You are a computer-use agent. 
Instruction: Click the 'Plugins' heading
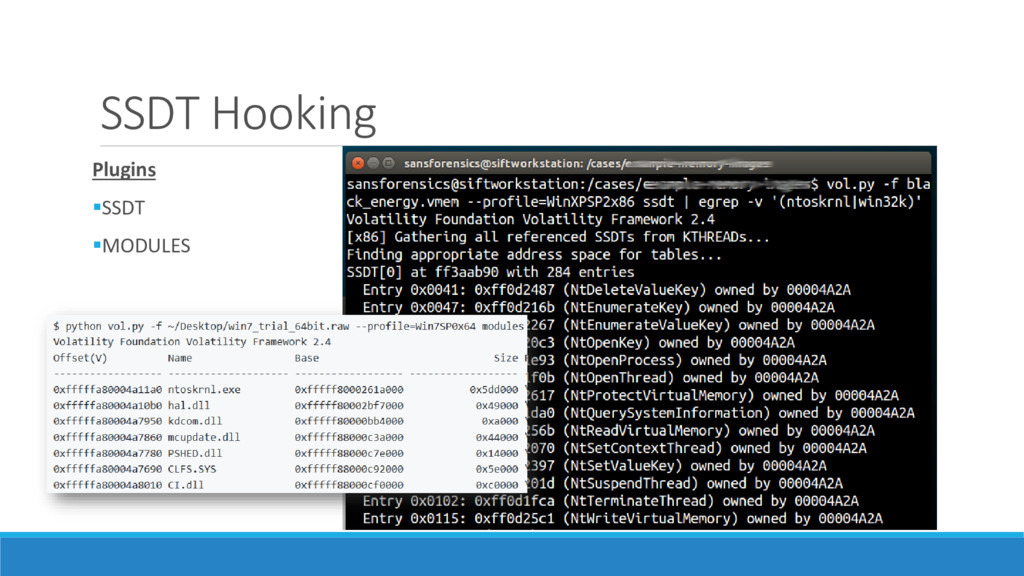coord(124,170)
